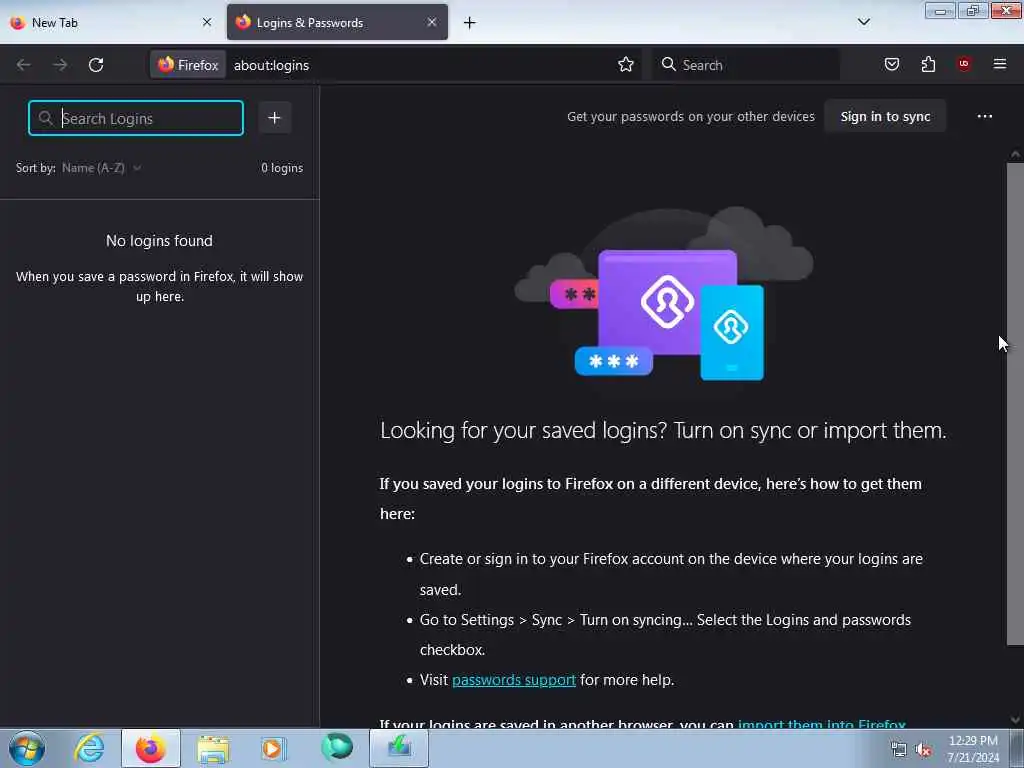Viewport: 1024px width, 768px height.
Task: Open Windows Media Player from taskbar
Action: pyautogui.click(x=274, y=748)
